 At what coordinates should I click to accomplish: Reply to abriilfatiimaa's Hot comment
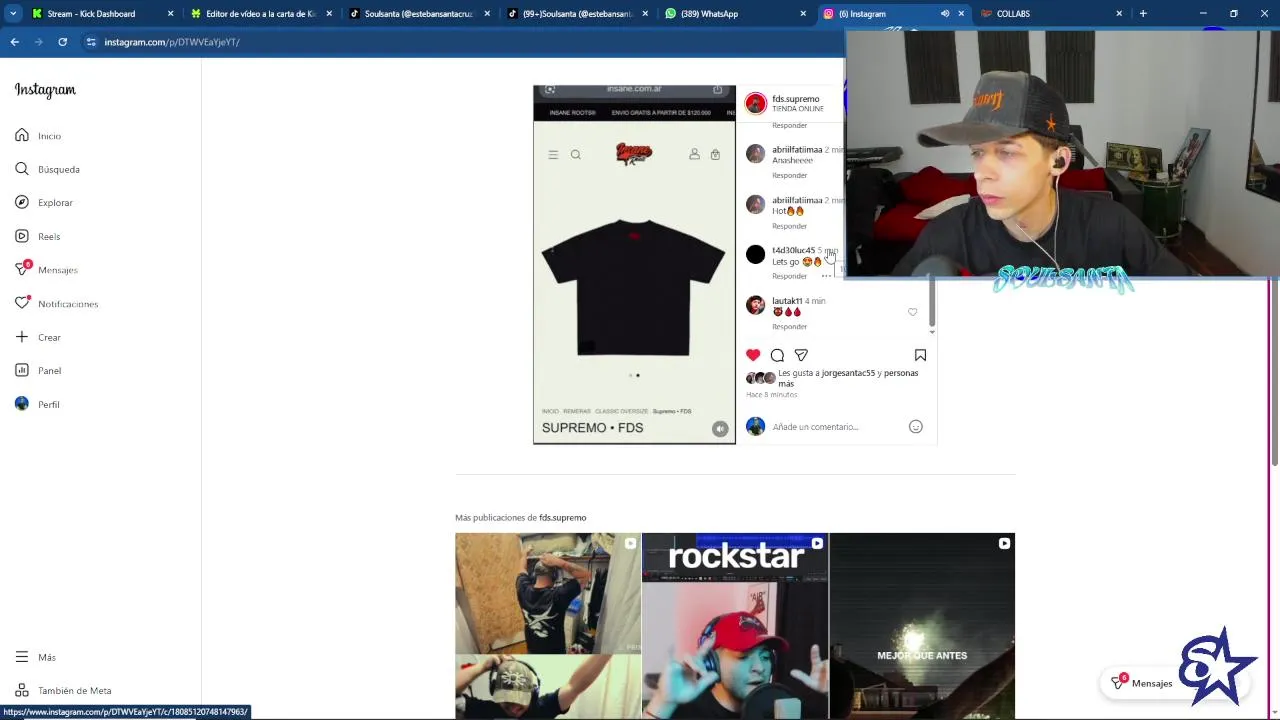tap(789, 226)
